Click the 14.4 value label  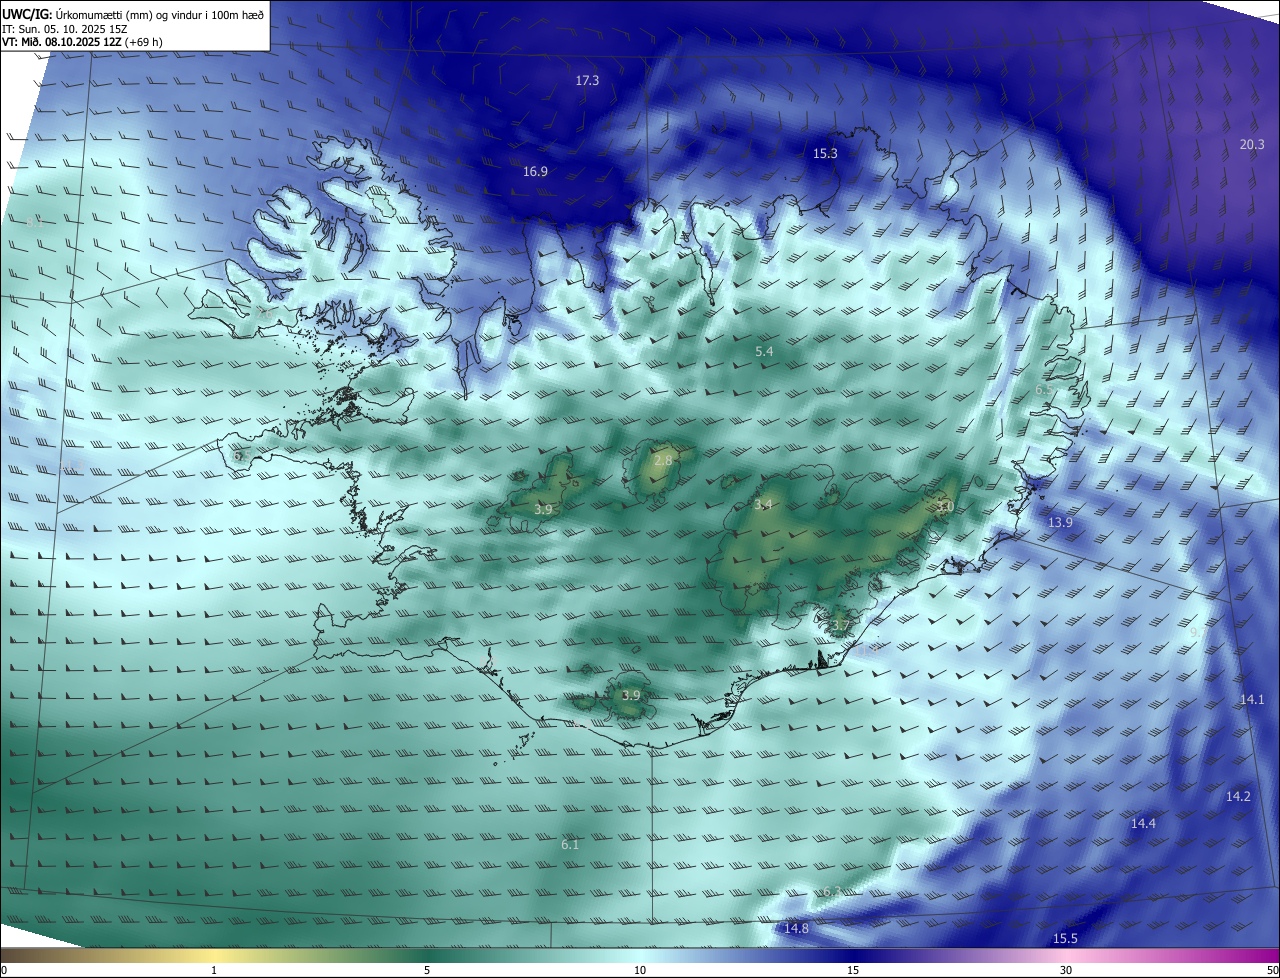pos(1143,823)
